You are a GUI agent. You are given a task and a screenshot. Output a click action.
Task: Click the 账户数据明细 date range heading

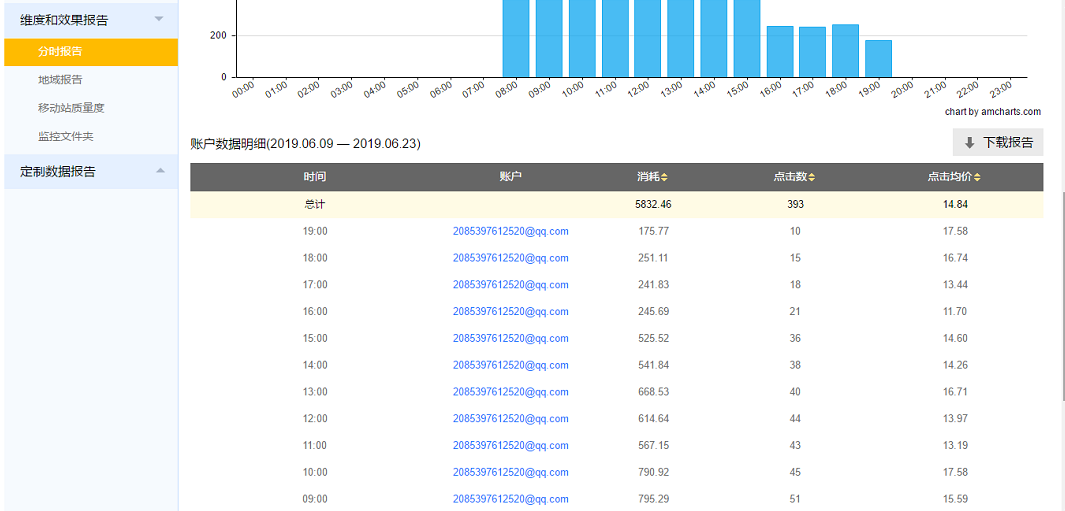[306, 144]
